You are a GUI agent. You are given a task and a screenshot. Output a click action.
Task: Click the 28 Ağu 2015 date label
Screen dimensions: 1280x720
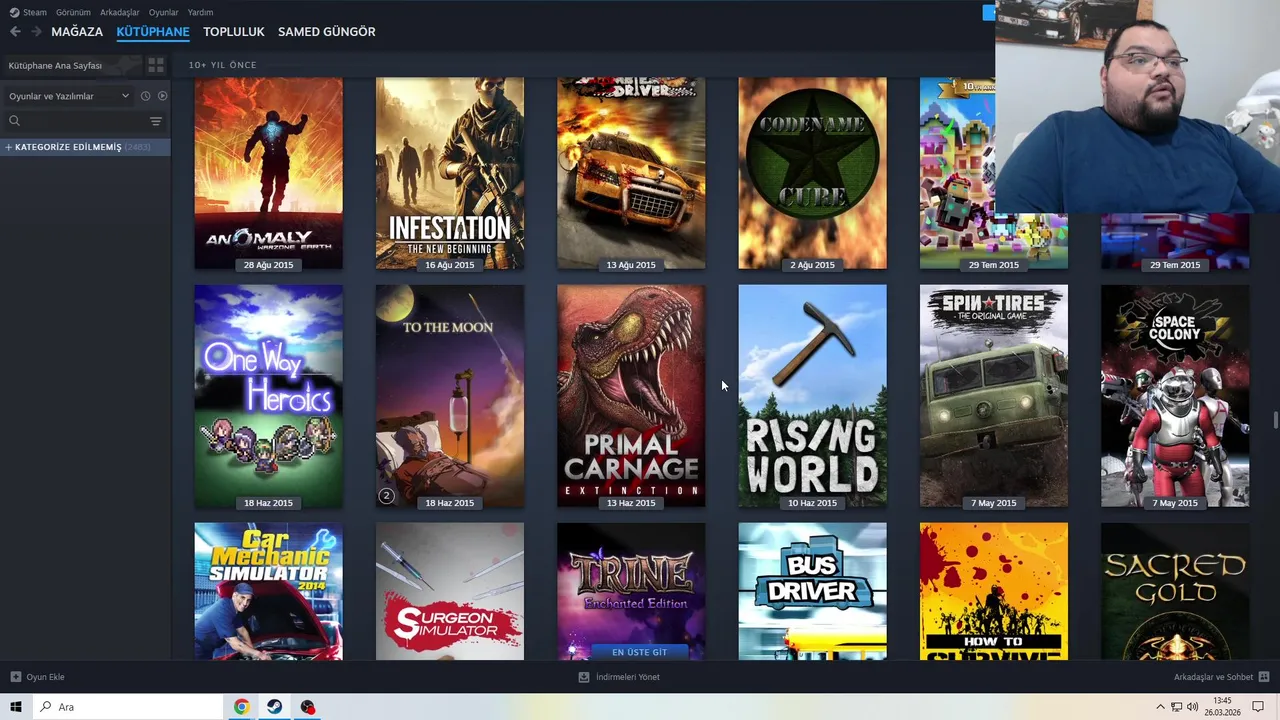pos(268,265)
